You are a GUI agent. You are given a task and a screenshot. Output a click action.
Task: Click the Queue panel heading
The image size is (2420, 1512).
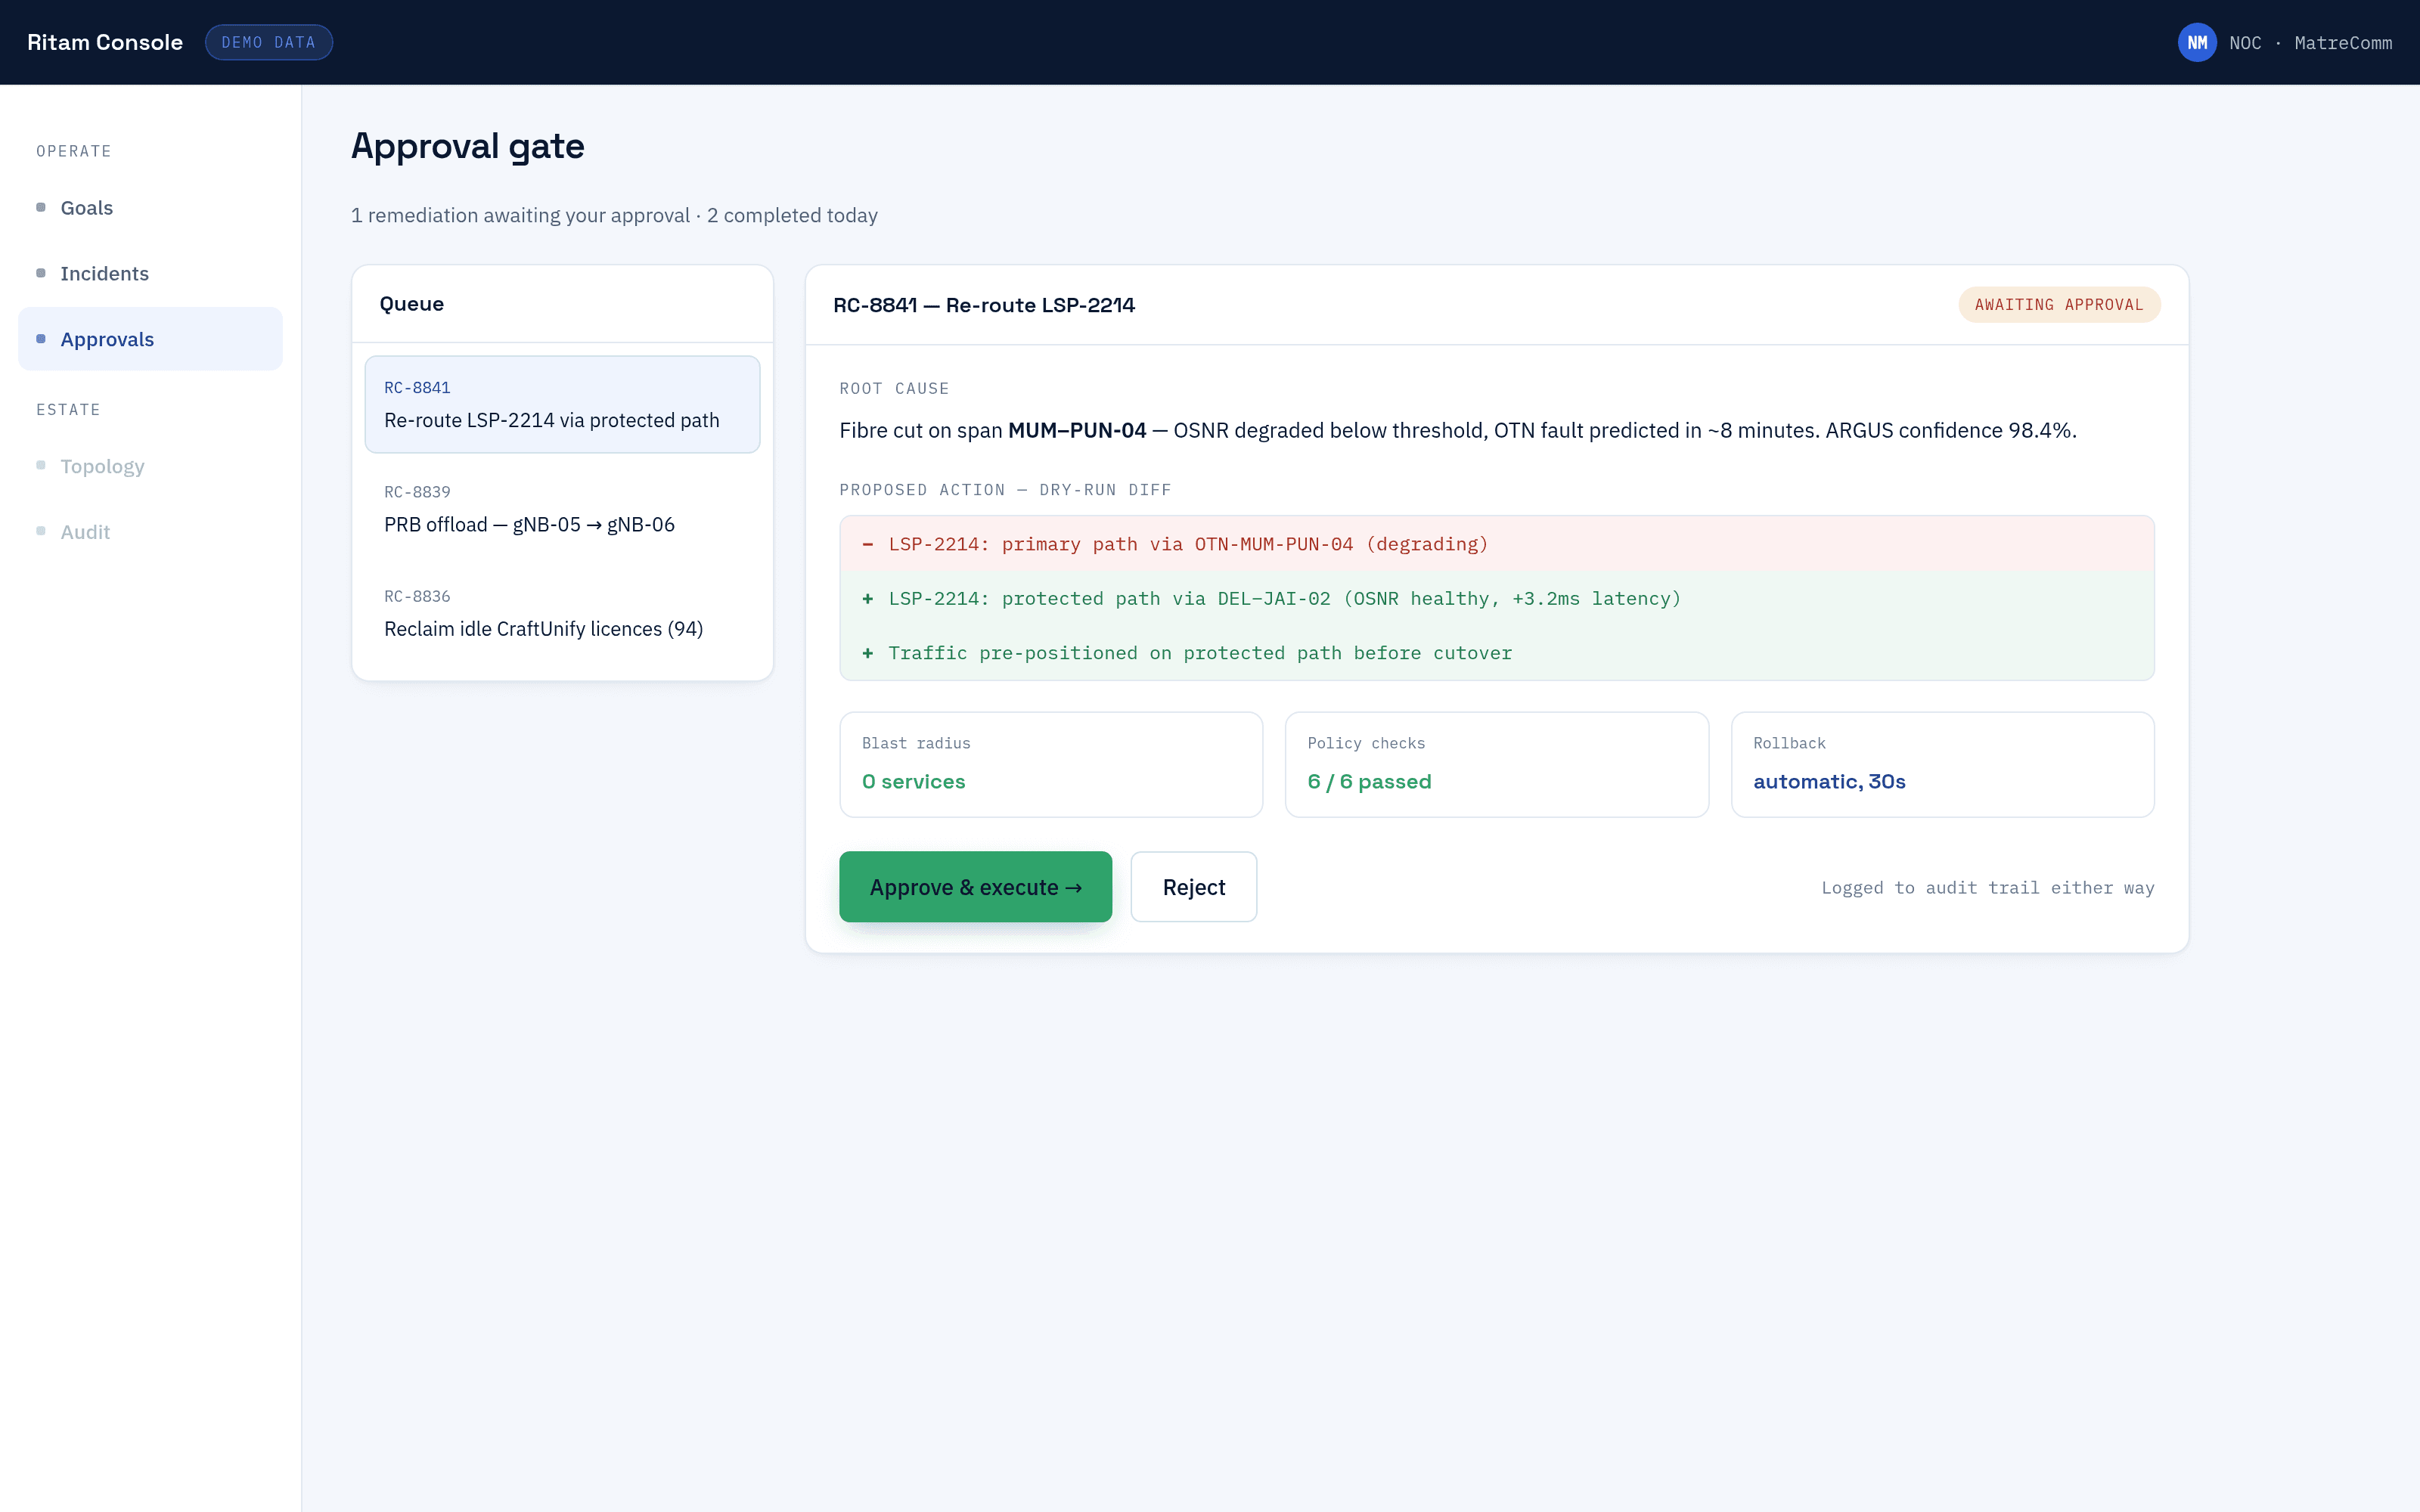(412, 304)
